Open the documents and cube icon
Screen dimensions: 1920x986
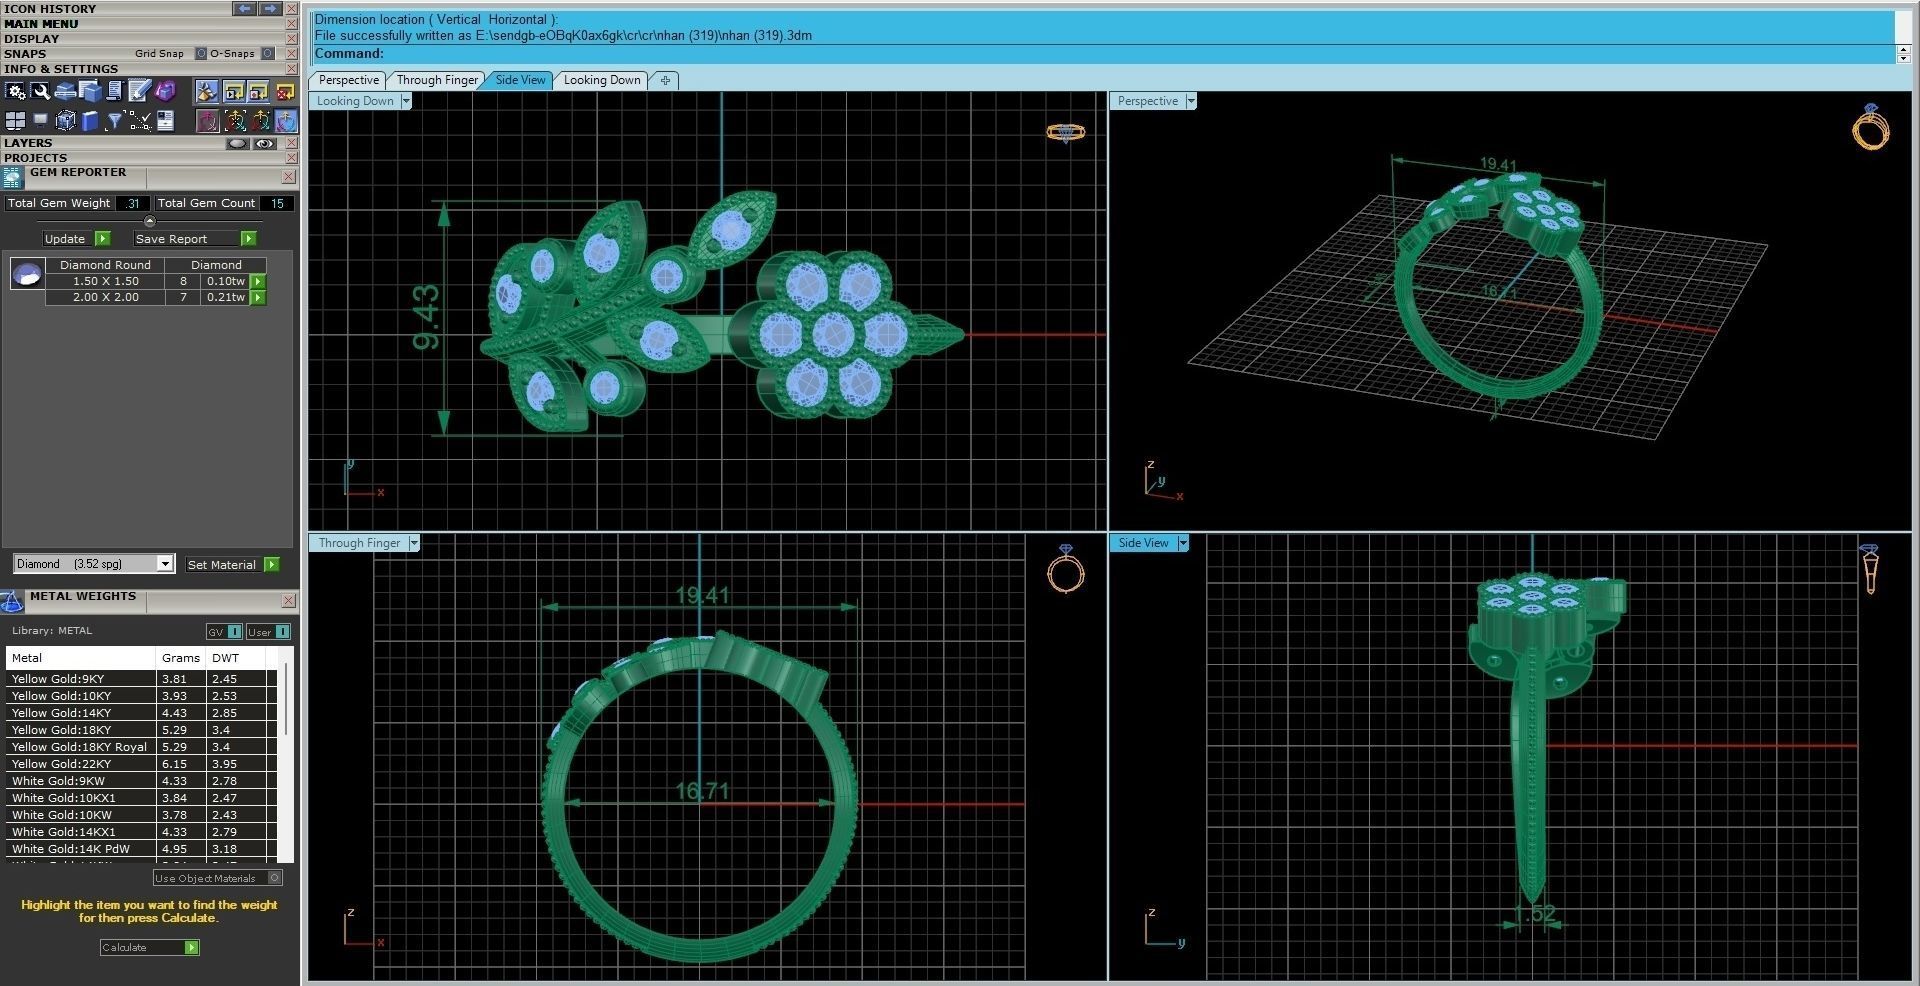point(90,92)
